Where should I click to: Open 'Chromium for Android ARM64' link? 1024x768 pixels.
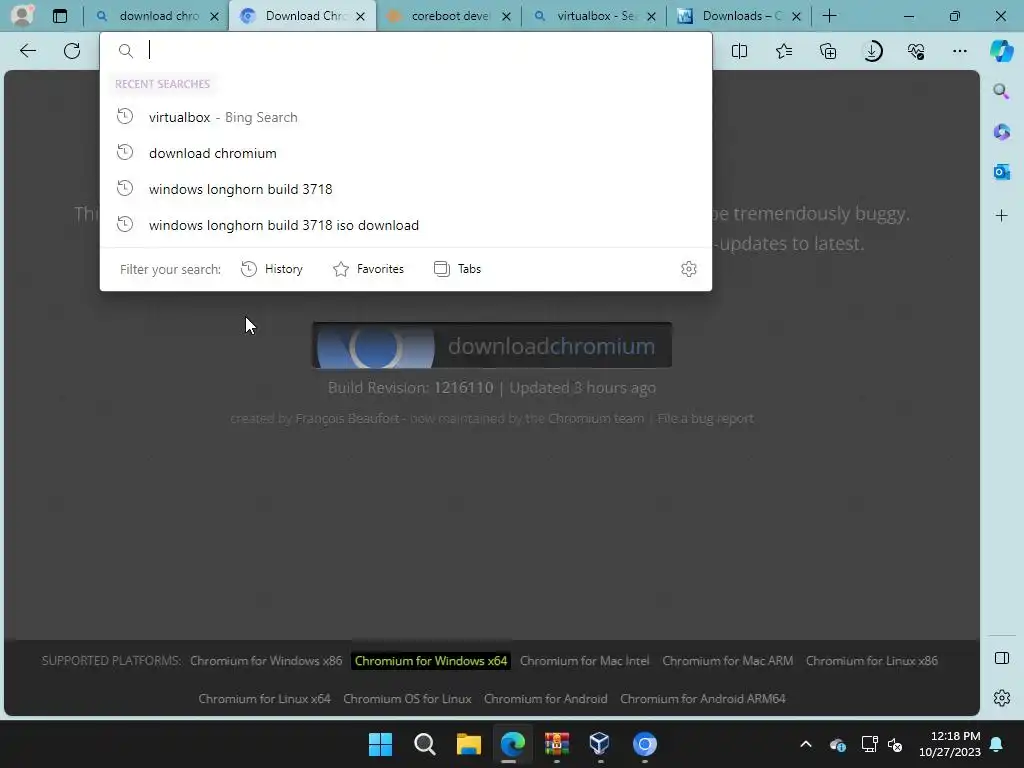click(x=703, y=699)
